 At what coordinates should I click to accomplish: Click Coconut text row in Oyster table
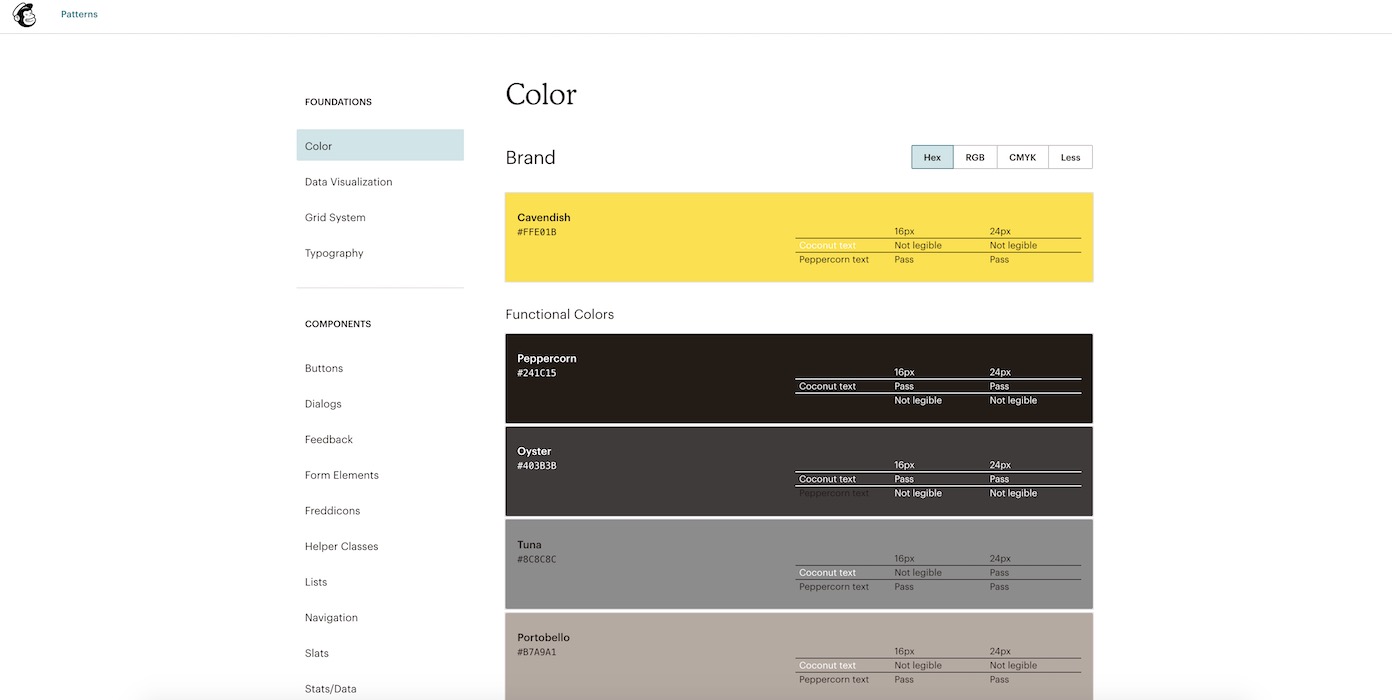pyautogui.click(x=938, y=479)
